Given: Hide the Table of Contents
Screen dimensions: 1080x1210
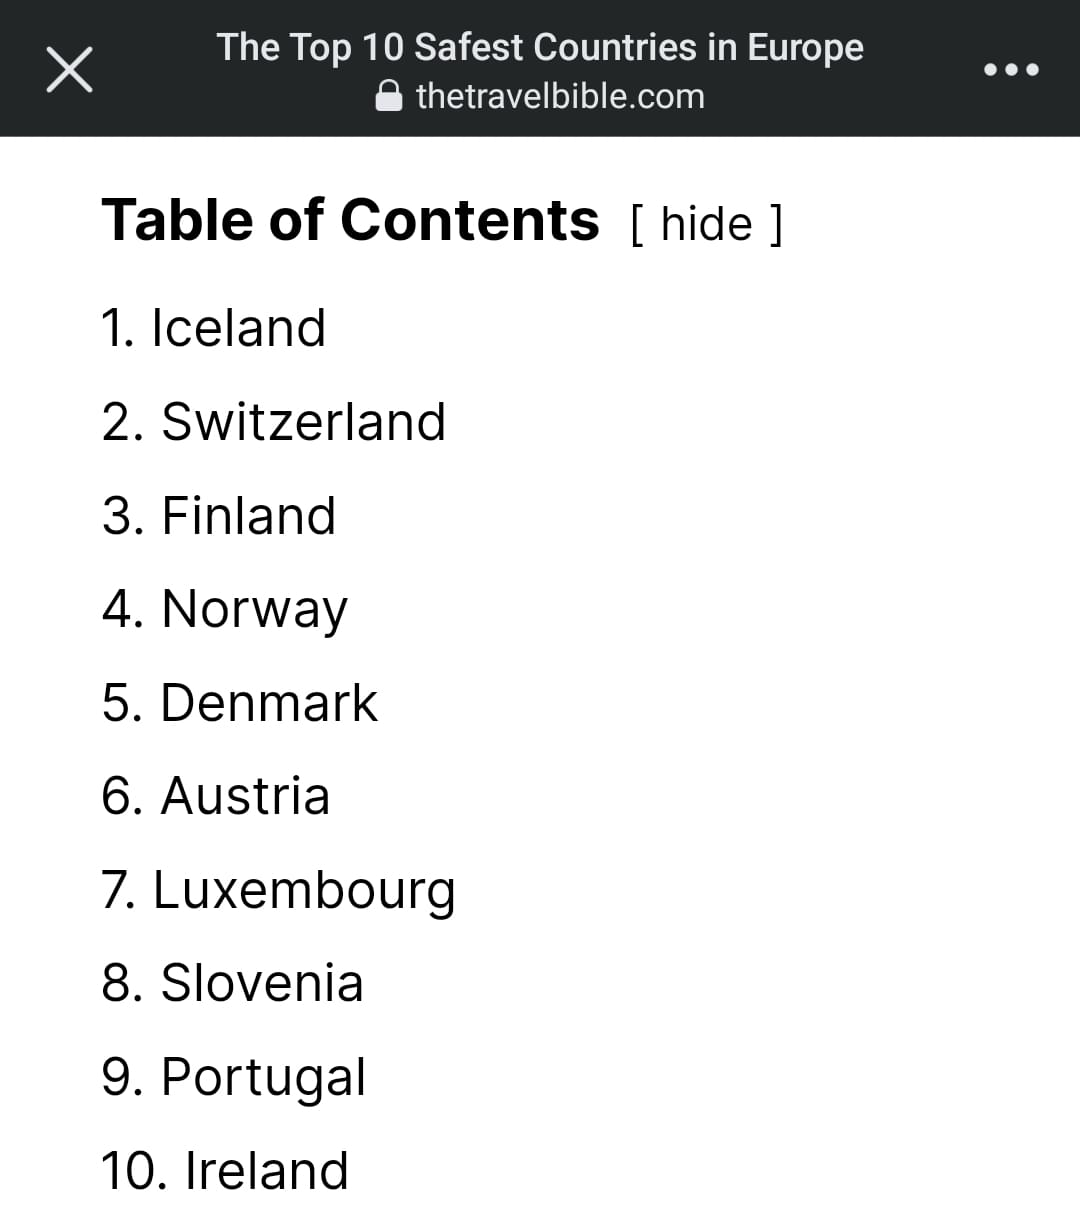Looking at the screenshot, I should (x=706, y=224).
